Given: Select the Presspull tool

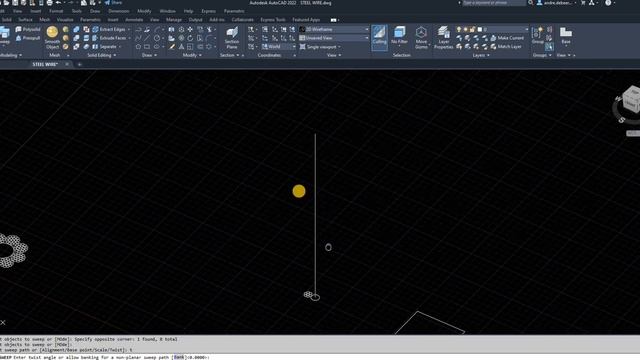Looking at the screenshot, I should click(28, 38).
